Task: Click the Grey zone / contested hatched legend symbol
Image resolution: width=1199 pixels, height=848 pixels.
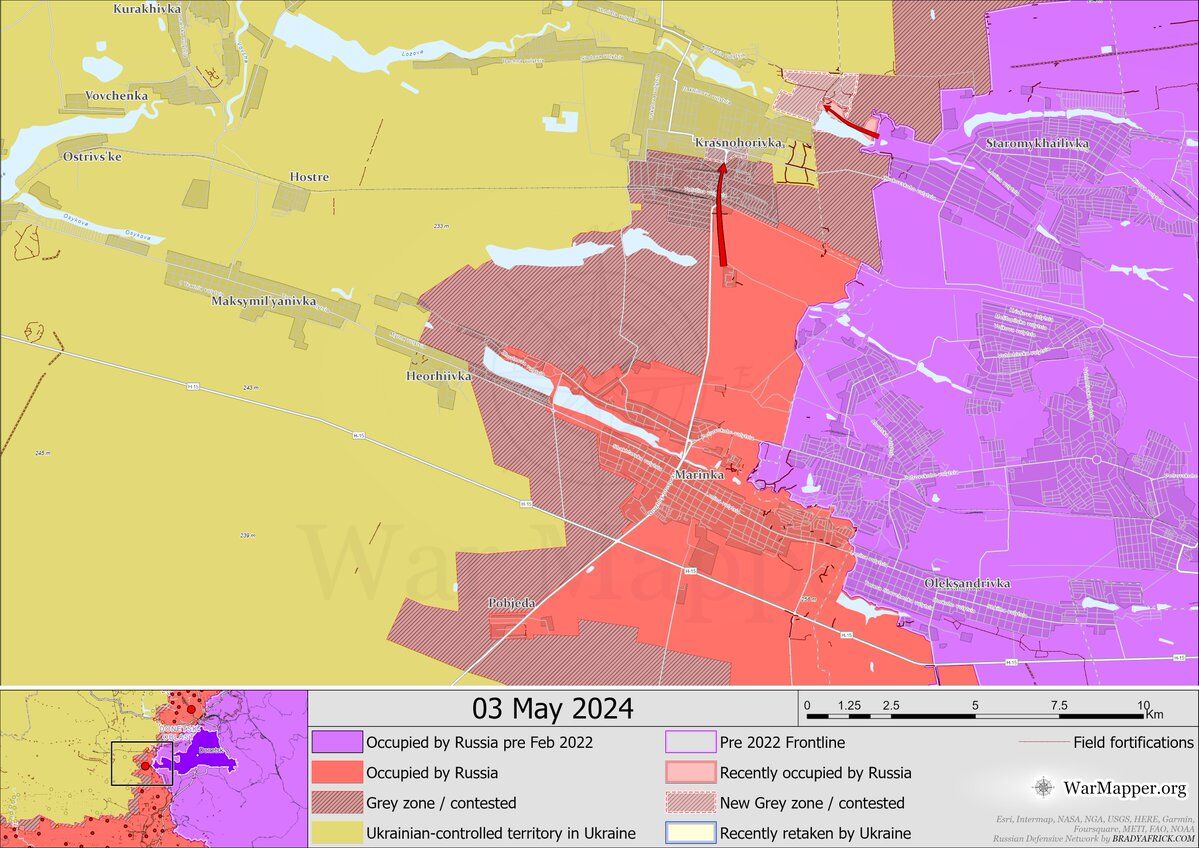Action: coord(336,803)
